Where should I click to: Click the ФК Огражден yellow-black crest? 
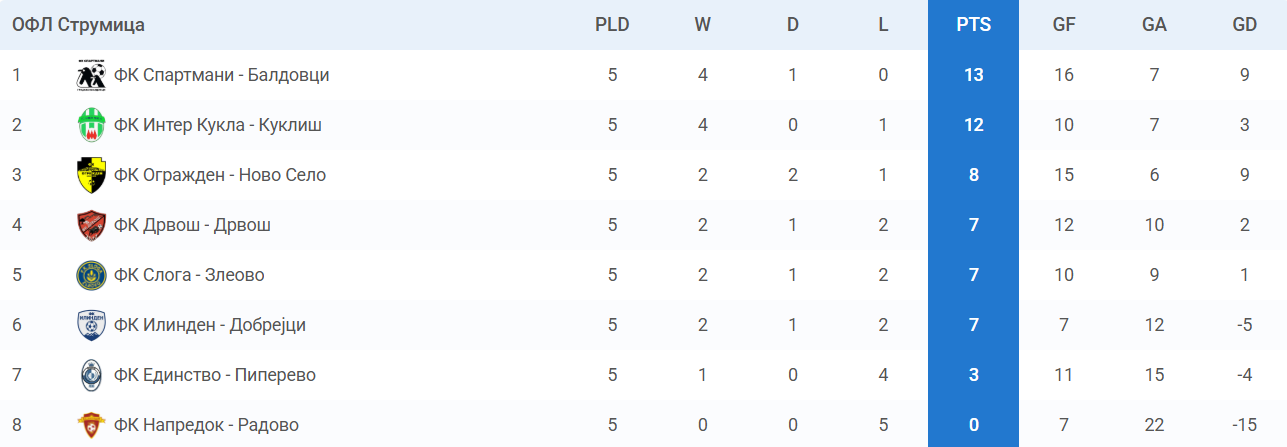(x=91, y=175)
